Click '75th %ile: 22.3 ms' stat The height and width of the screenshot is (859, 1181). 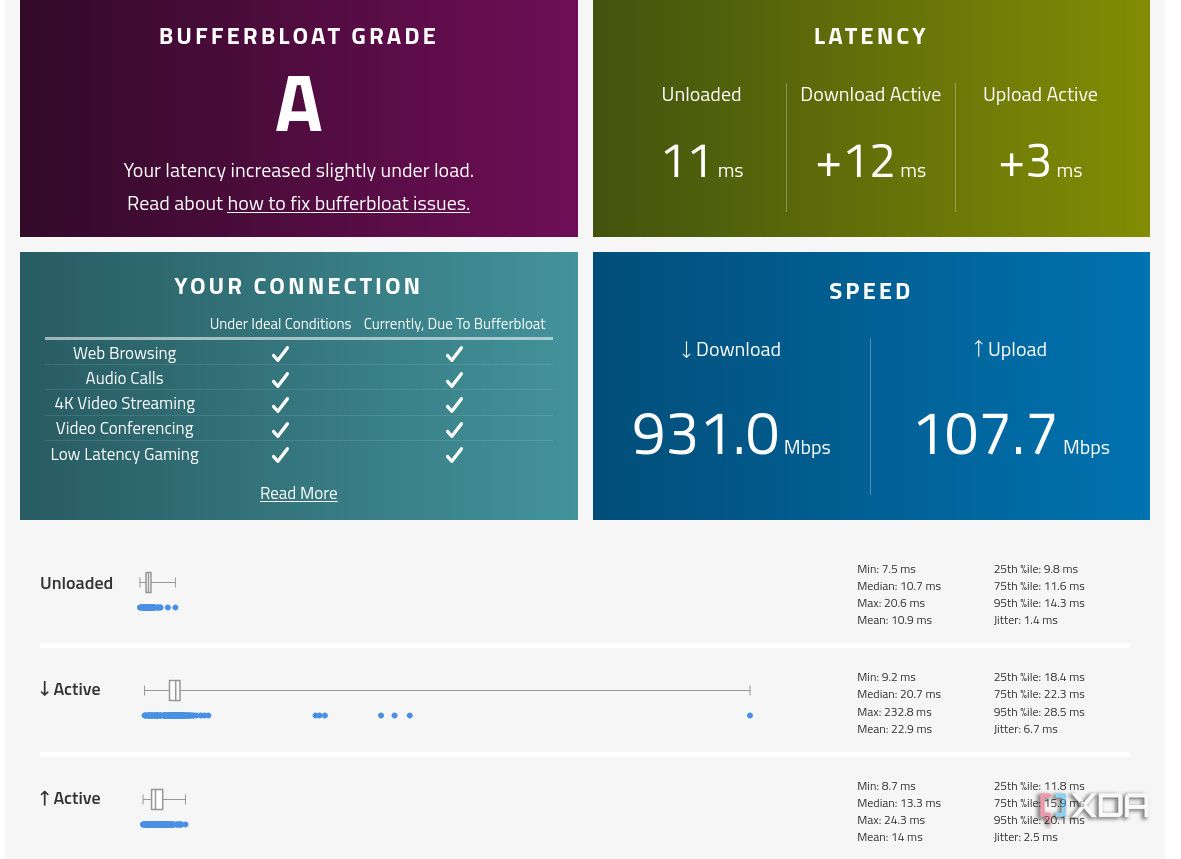click(x=1039, y=694)
